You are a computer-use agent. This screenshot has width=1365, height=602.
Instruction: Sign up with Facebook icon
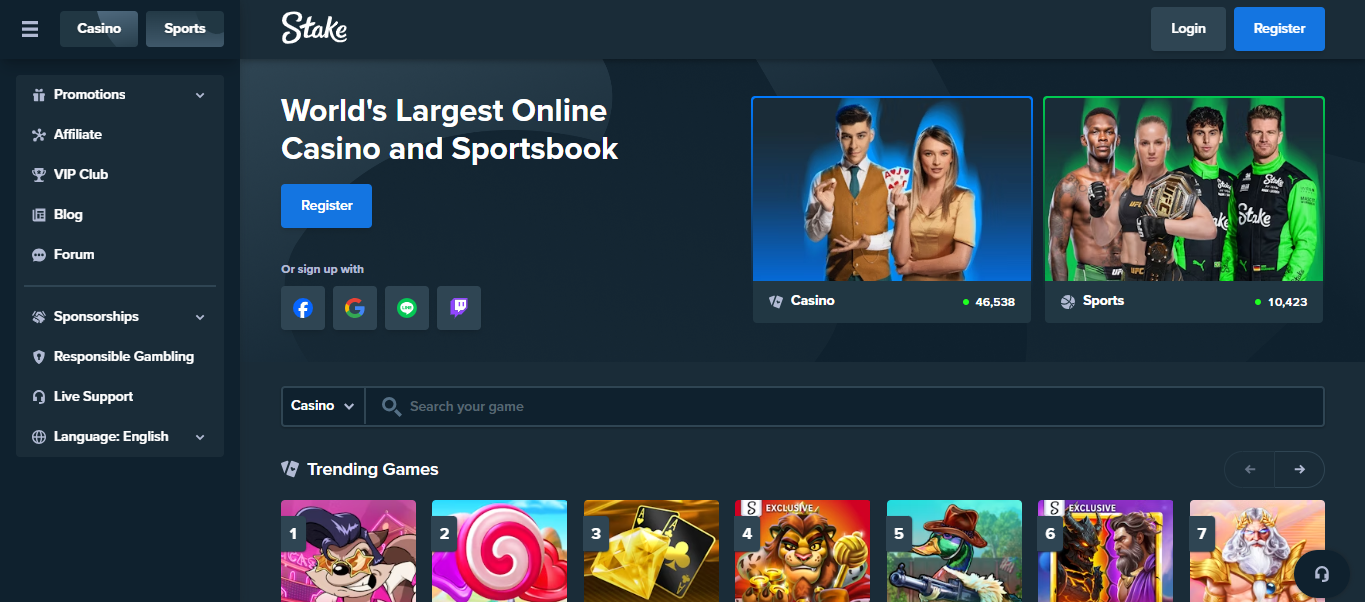click(303, 308)
